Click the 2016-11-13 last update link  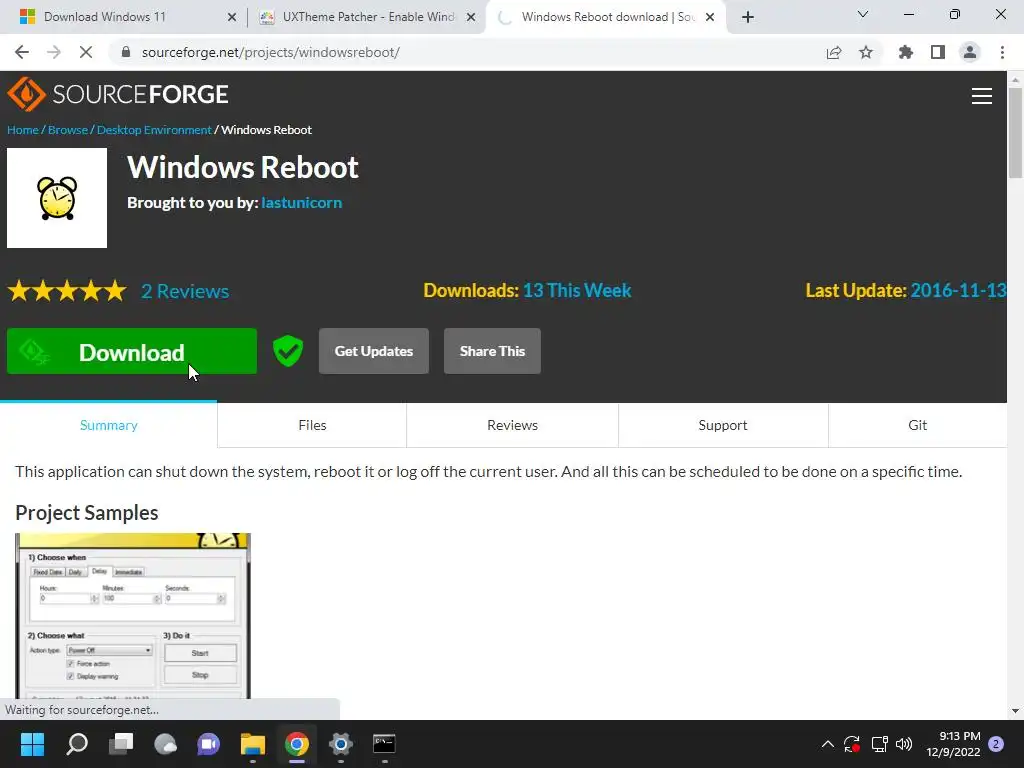[x=958, y=290]
